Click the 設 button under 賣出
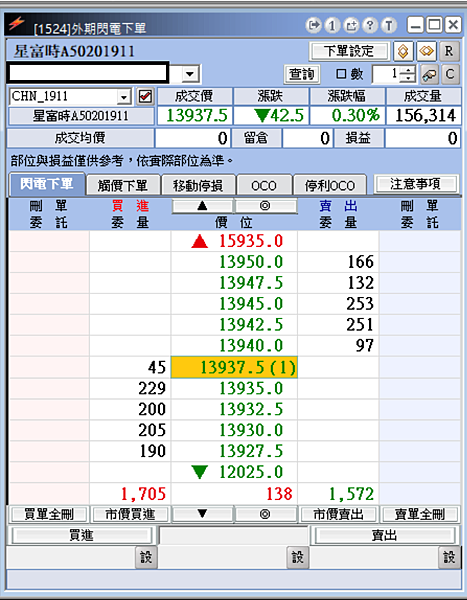467x600 pixels. (449, 557)
